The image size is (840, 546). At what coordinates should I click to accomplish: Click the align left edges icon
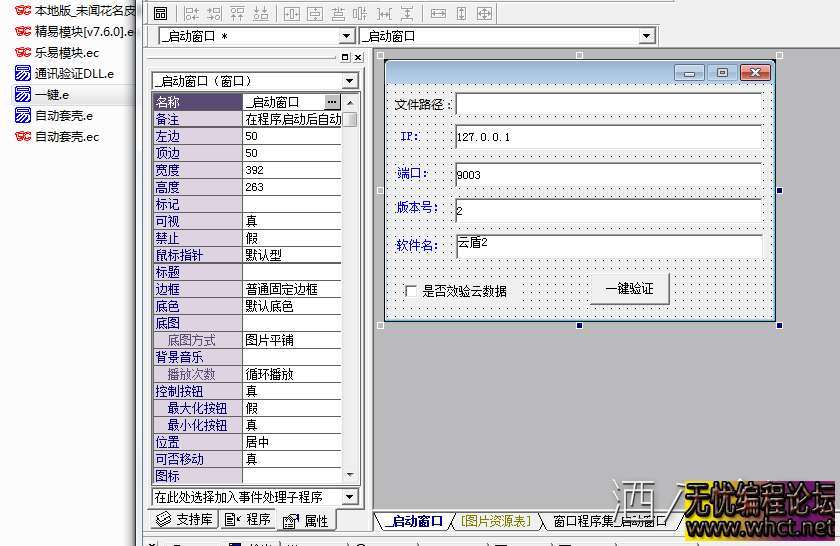[190, 14]
